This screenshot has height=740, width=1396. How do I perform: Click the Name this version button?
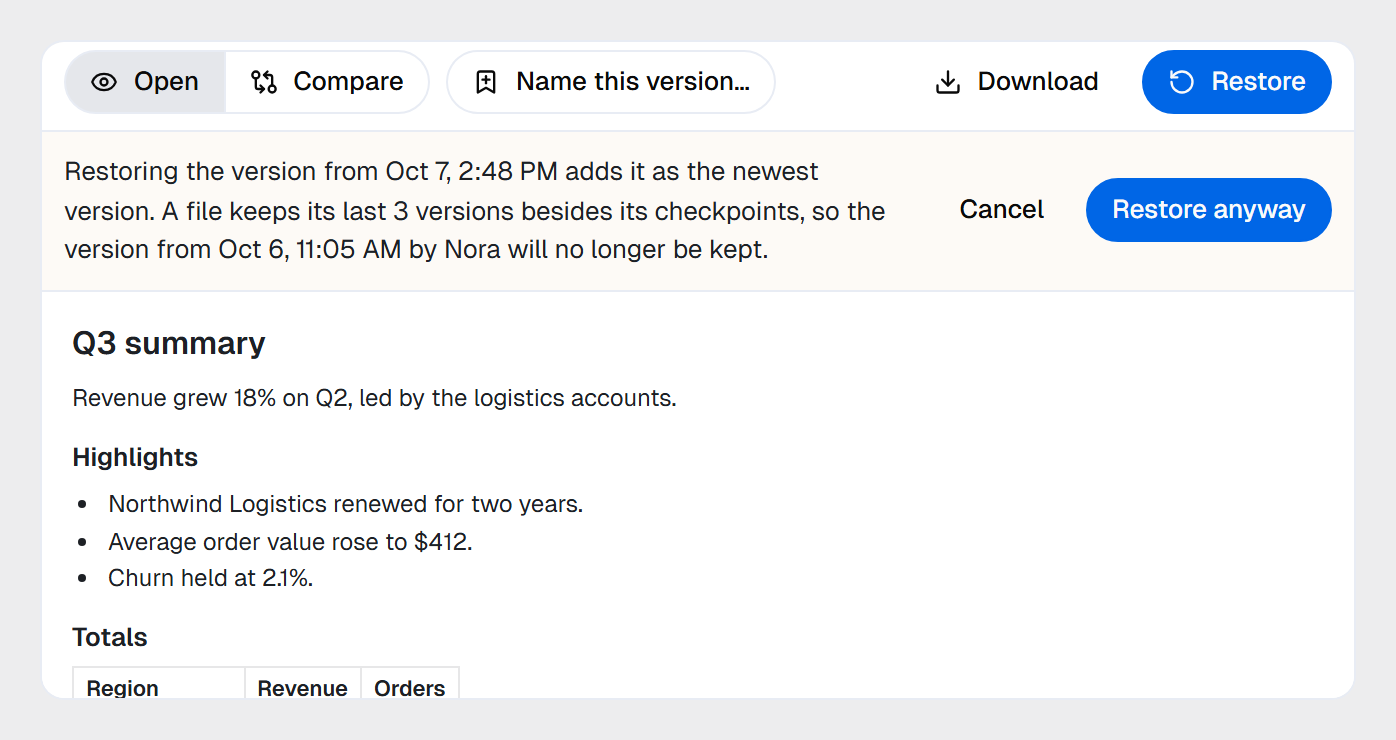click(x=611, y=82)
